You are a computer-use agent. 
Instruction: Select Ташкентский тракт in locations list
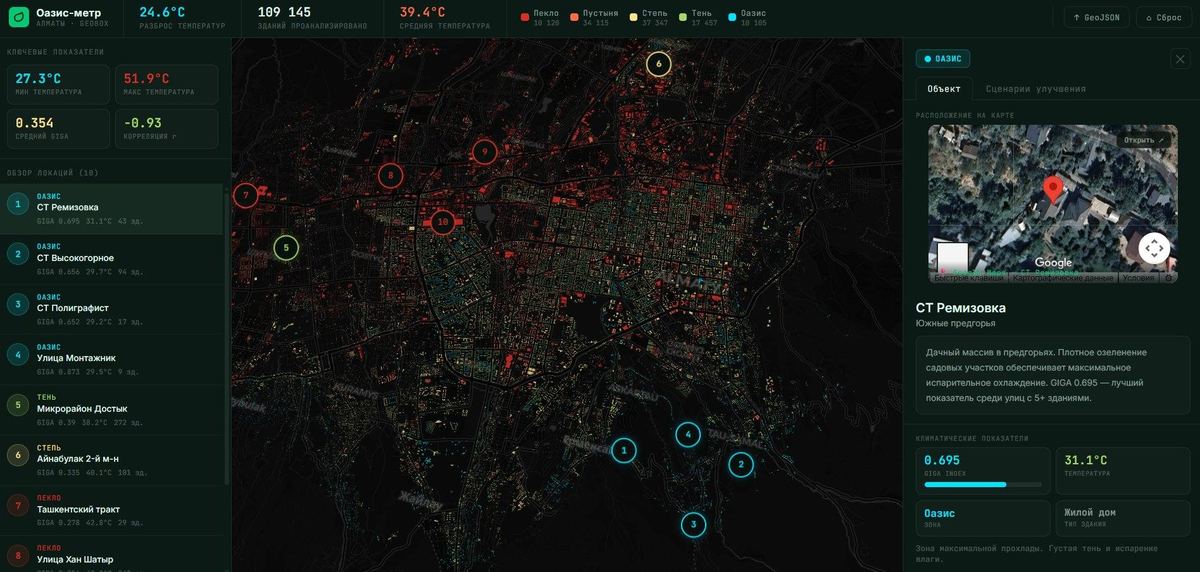112,510
